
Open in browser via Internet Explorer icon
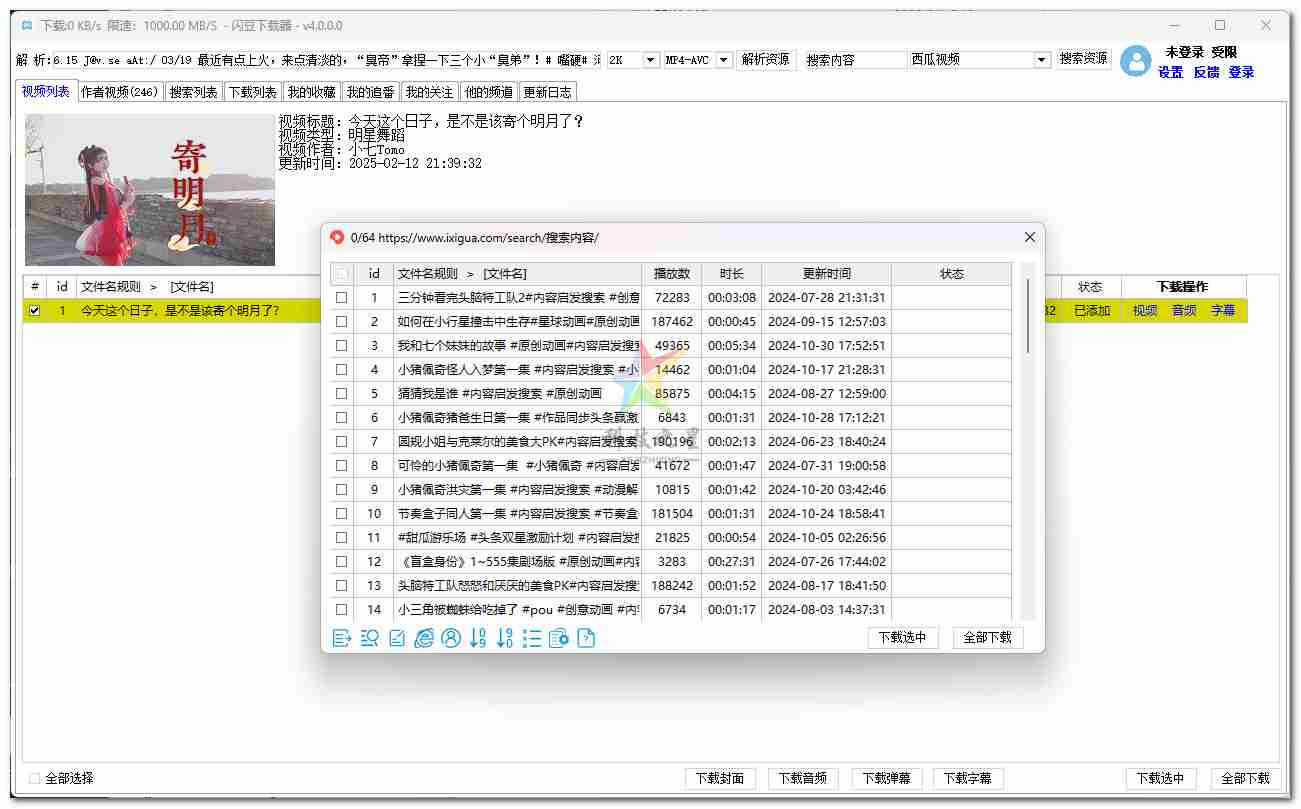coord(424,638)
